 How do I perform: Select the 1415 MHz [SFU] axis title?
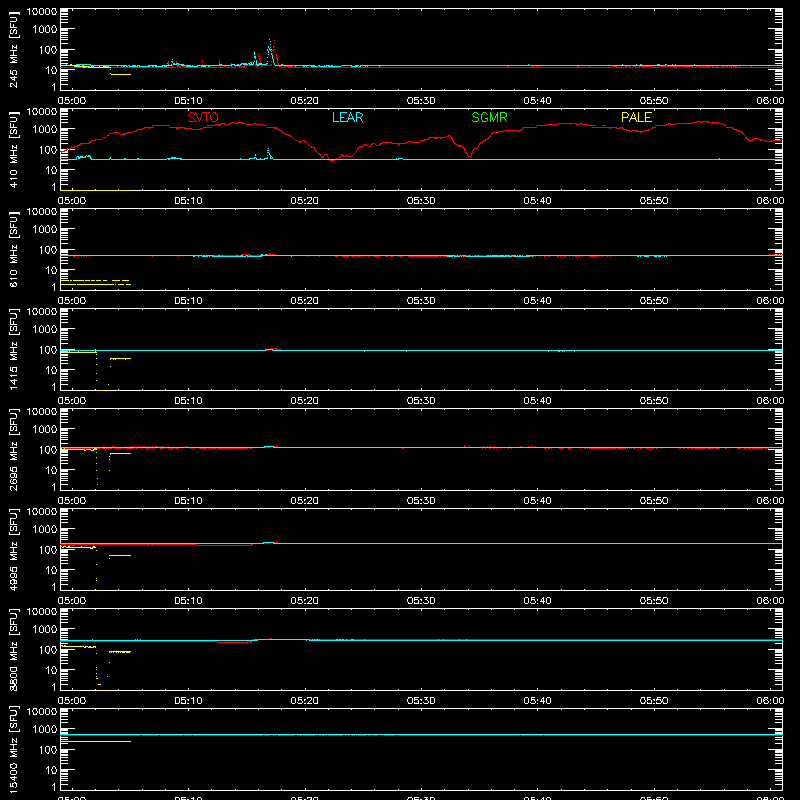(13, 349)
